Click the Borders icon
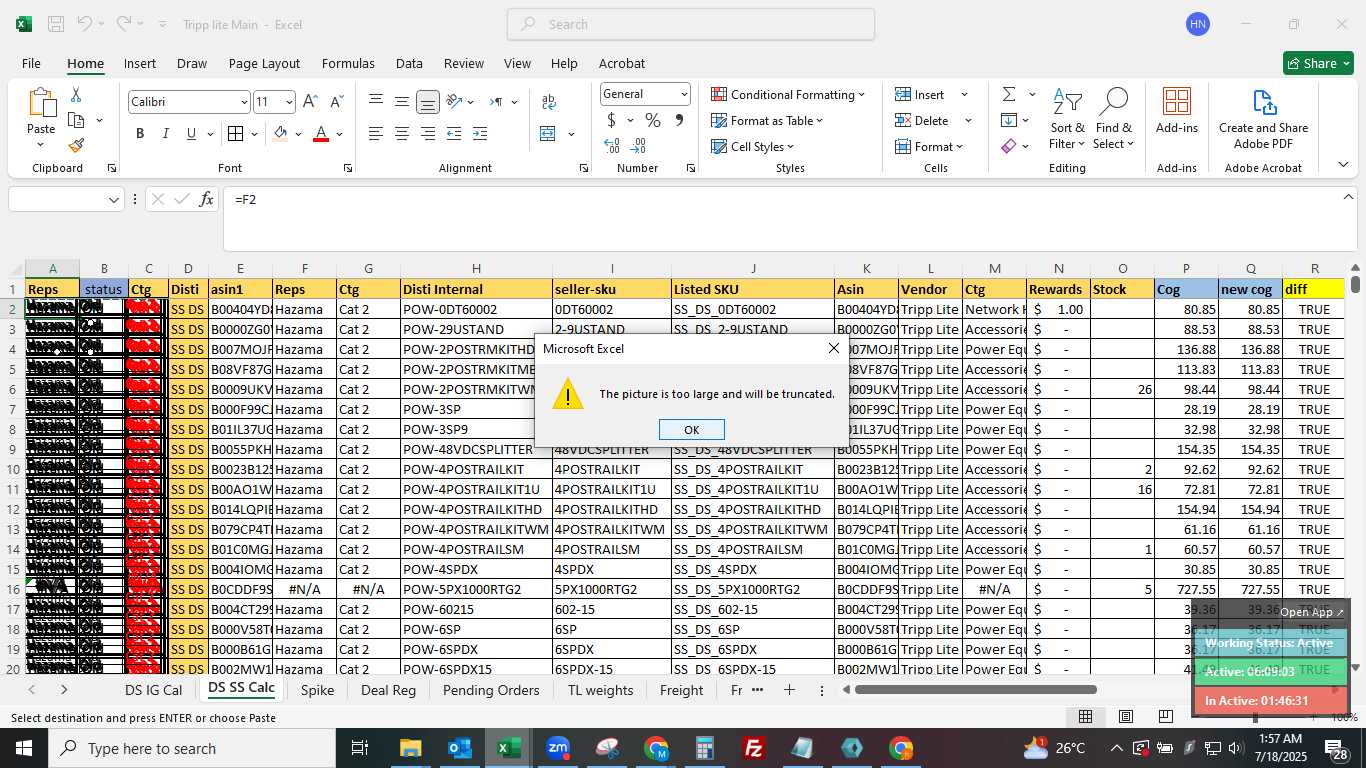 pos(235,133)
